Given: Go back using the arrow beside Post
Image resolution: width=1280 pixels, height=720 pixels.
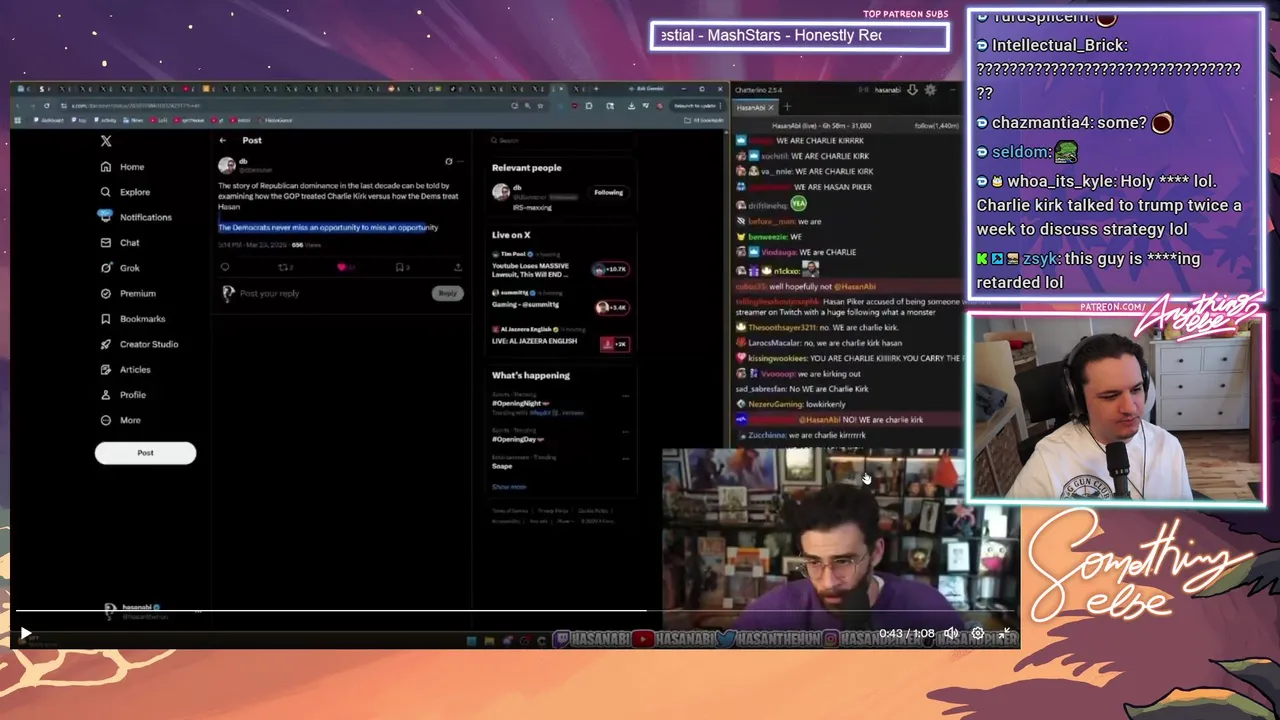Looking at the screenshot, I should [x=223, y=141].
